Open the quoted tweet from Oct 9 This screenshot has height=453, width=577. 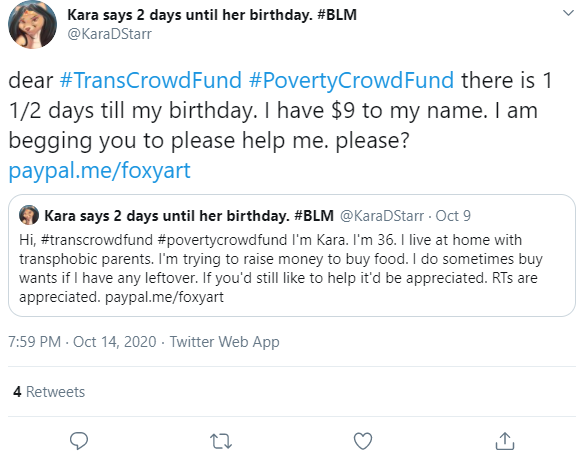[292, 255]
